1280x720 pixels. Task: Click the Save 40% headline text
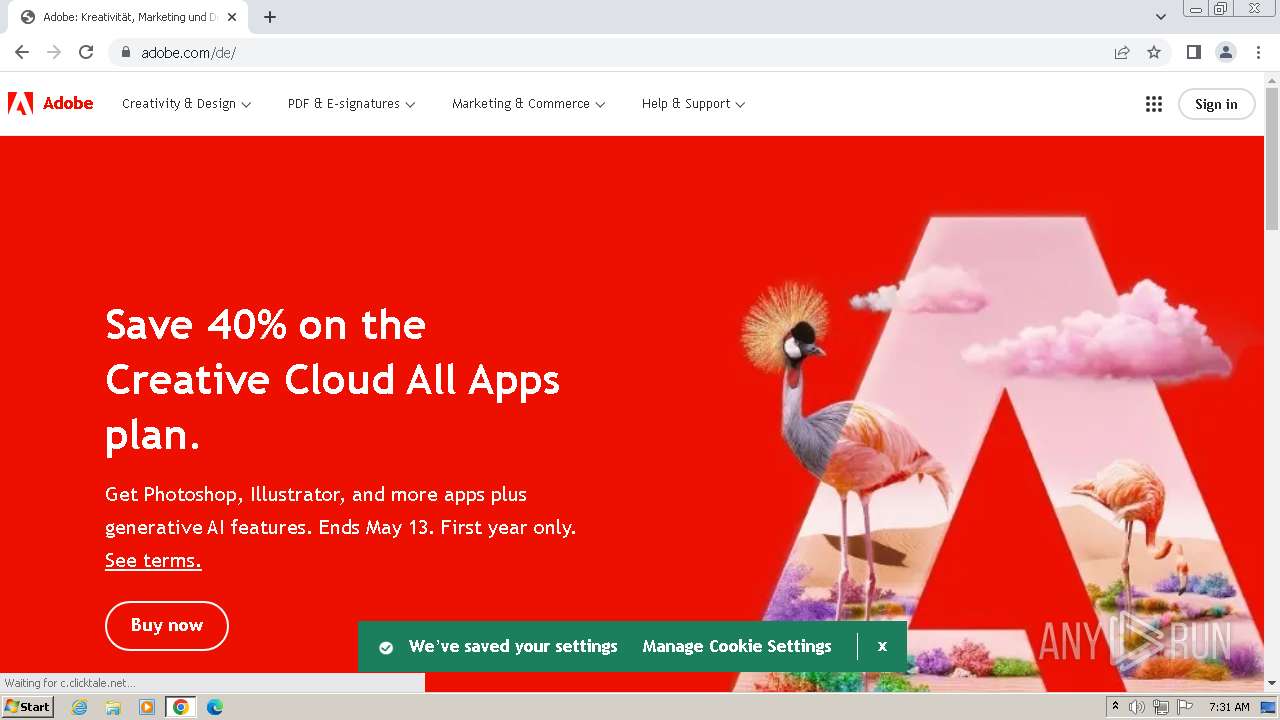point(333,379)
